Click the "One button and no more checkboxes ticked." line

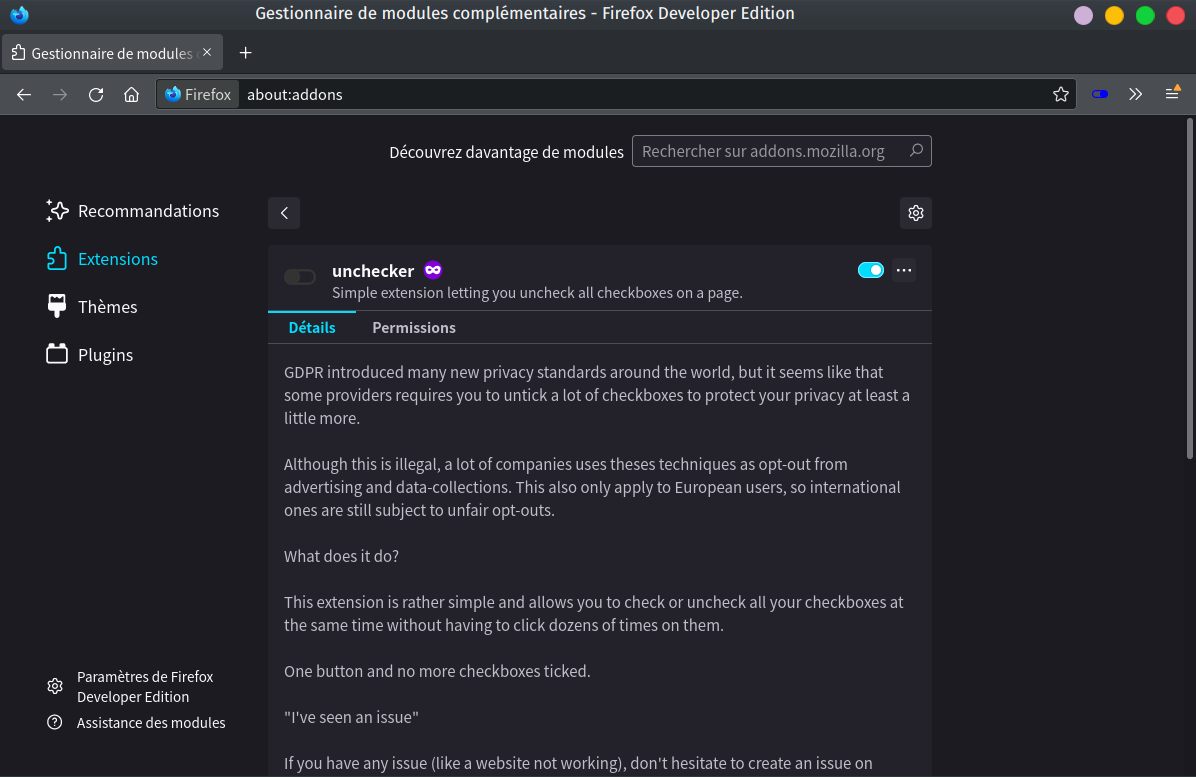(x=437, y=671)
